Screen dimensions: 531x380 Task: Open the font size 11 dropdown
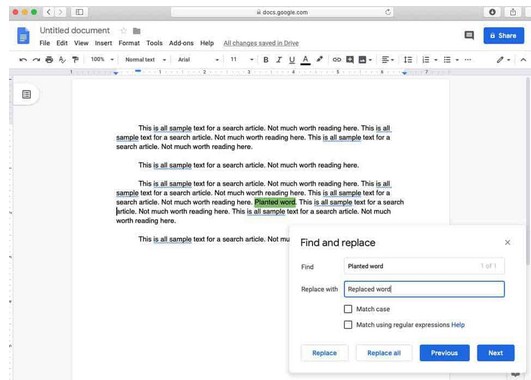coord(242,59)
